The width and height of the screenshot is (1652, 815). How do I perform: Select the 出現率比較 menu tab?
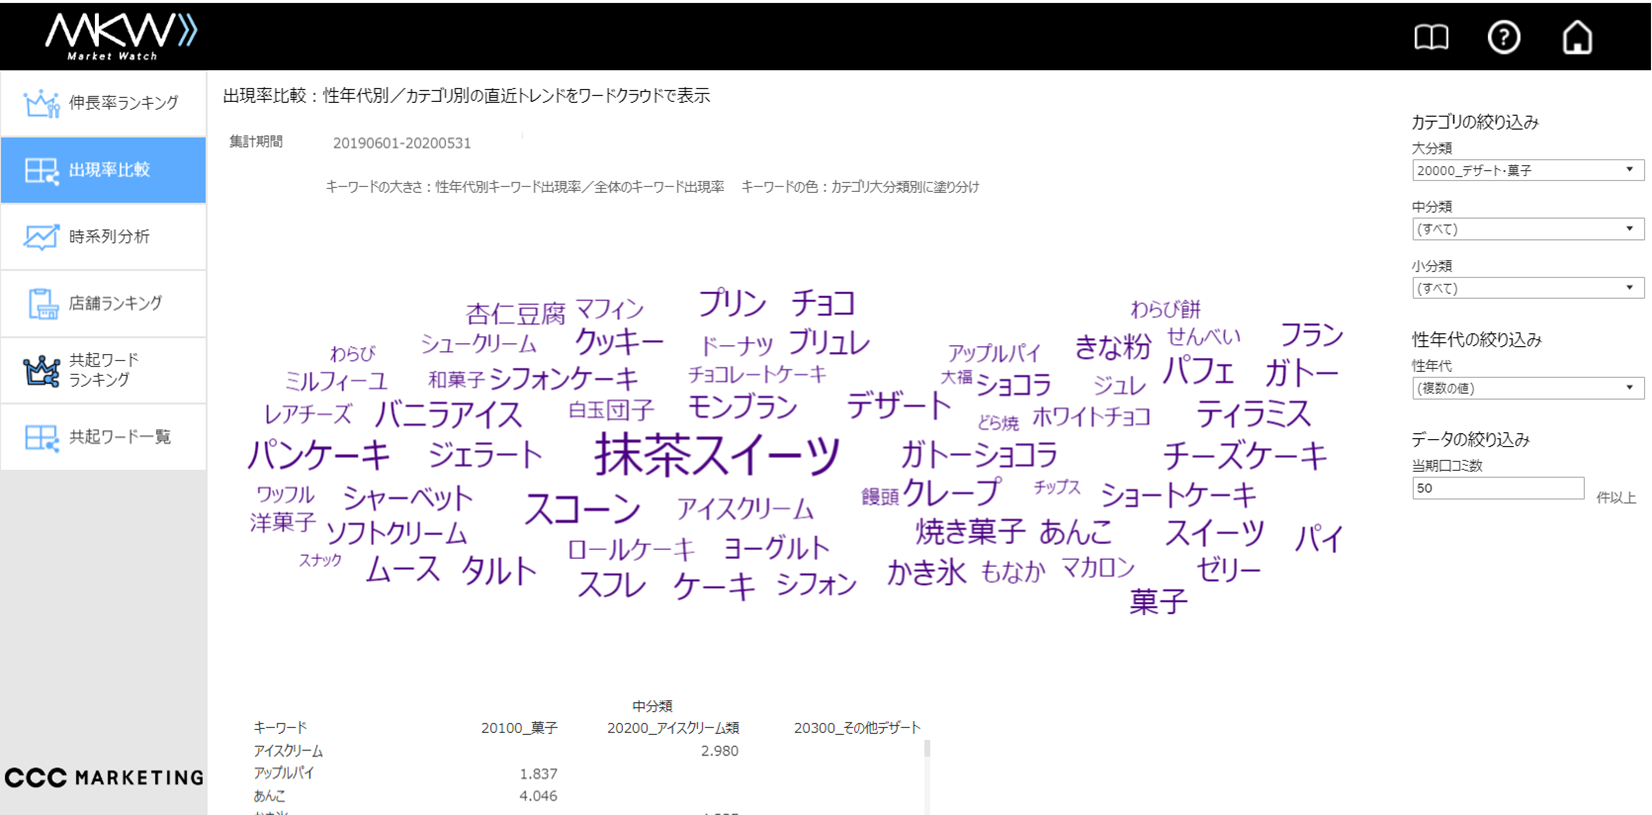(104, 170)
